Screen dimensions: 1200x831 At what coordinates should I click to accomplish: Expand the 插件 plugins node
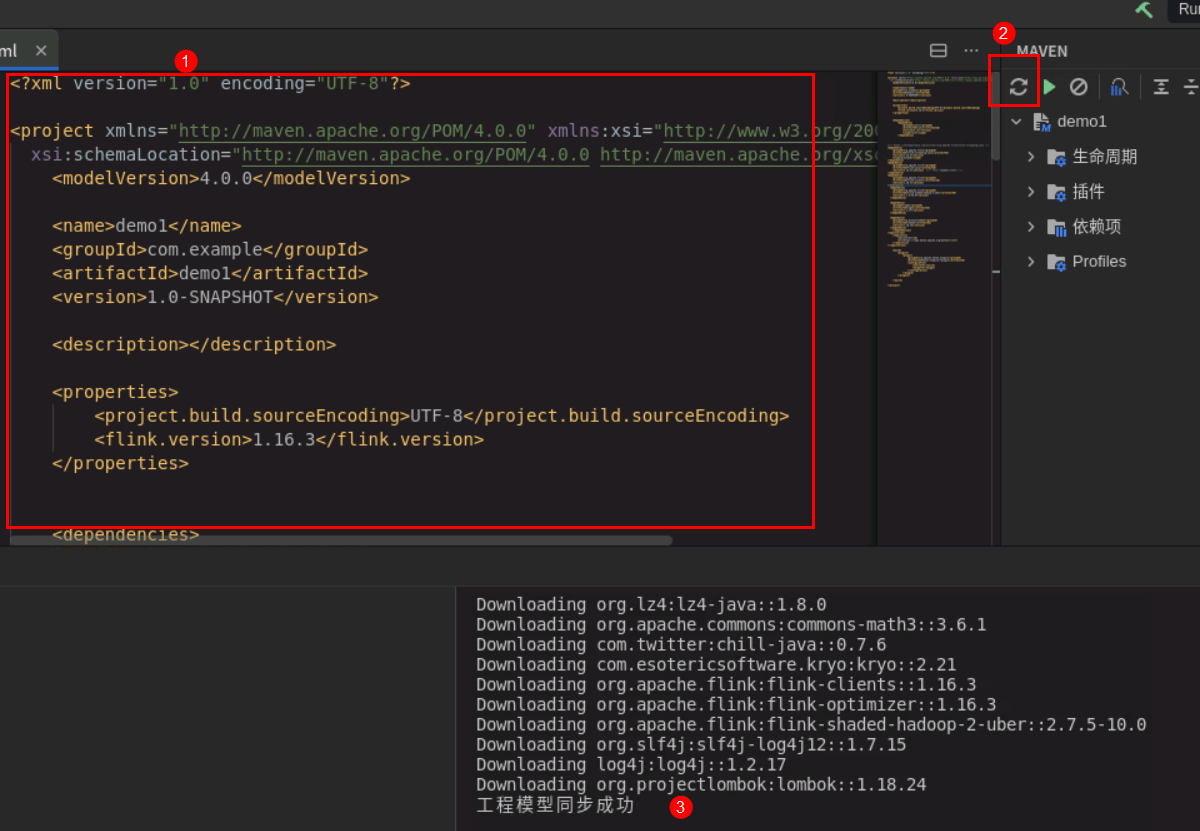click(x=1031, y=192)
